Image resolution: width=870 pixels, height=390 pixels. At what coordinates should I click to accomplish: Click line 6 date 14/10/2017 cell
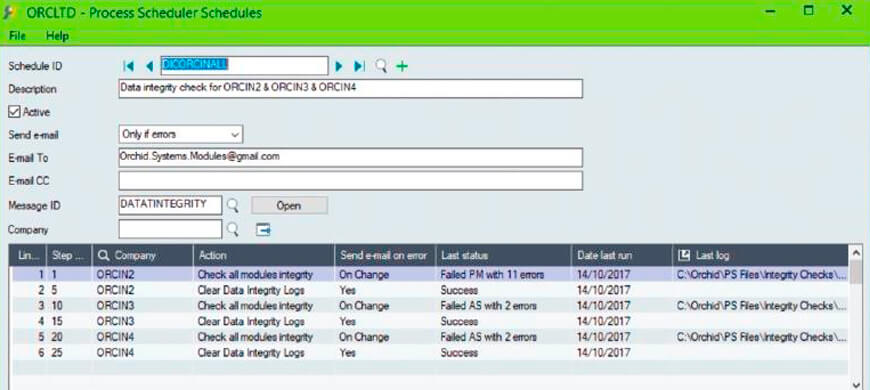(x=621, y=352)
